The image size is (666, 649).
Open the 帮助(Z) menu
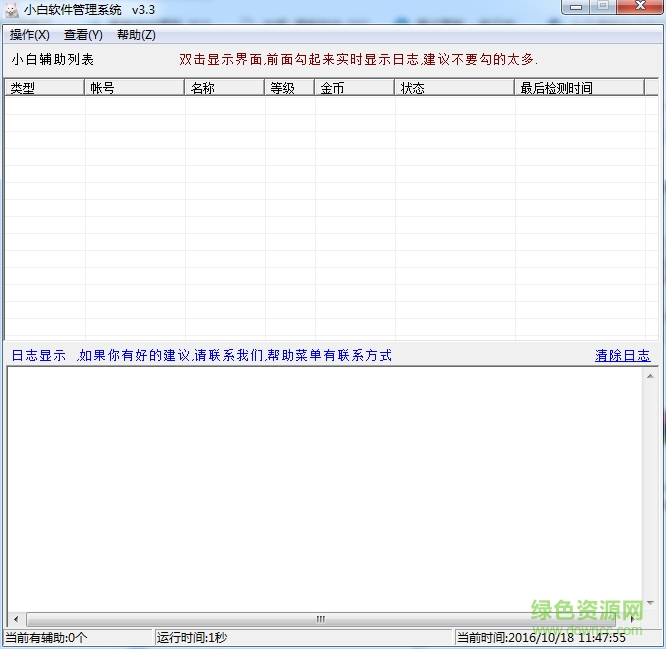136,35
